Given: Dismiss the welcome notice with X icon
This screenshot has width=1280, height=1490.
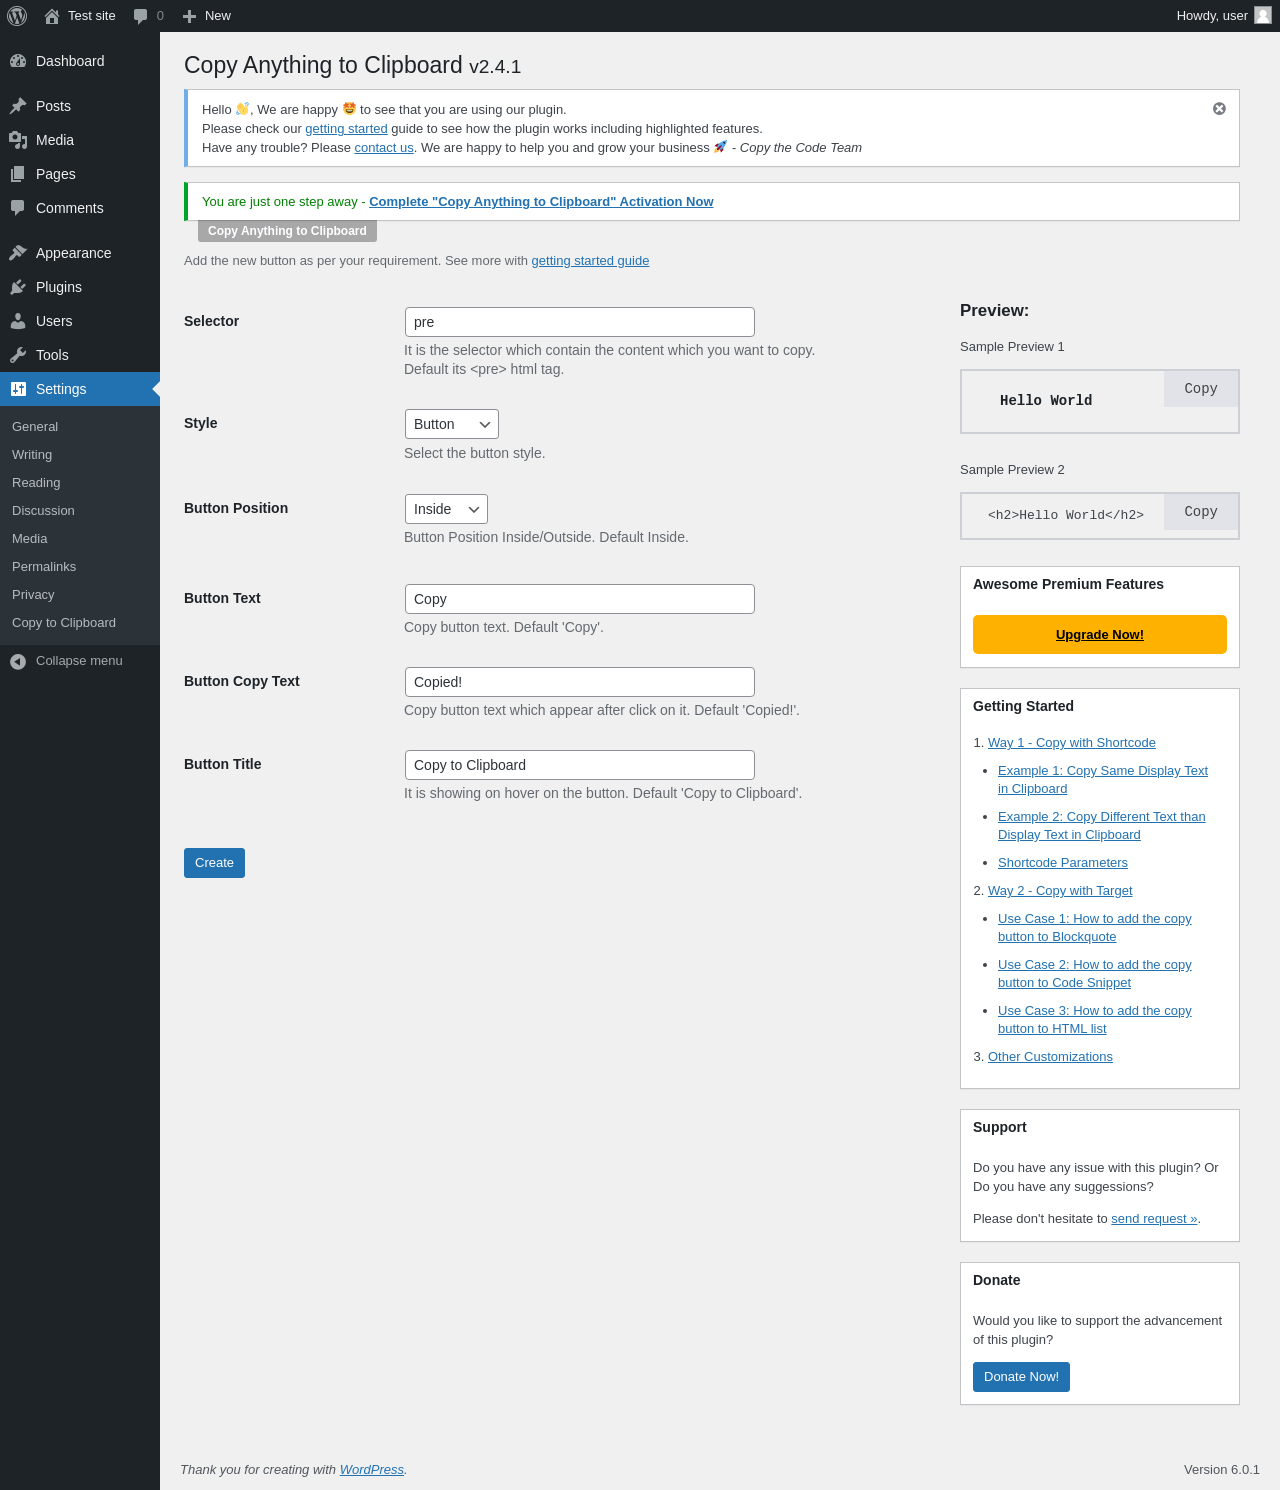Looking at the screenshot, I should tap(1219, 109).
